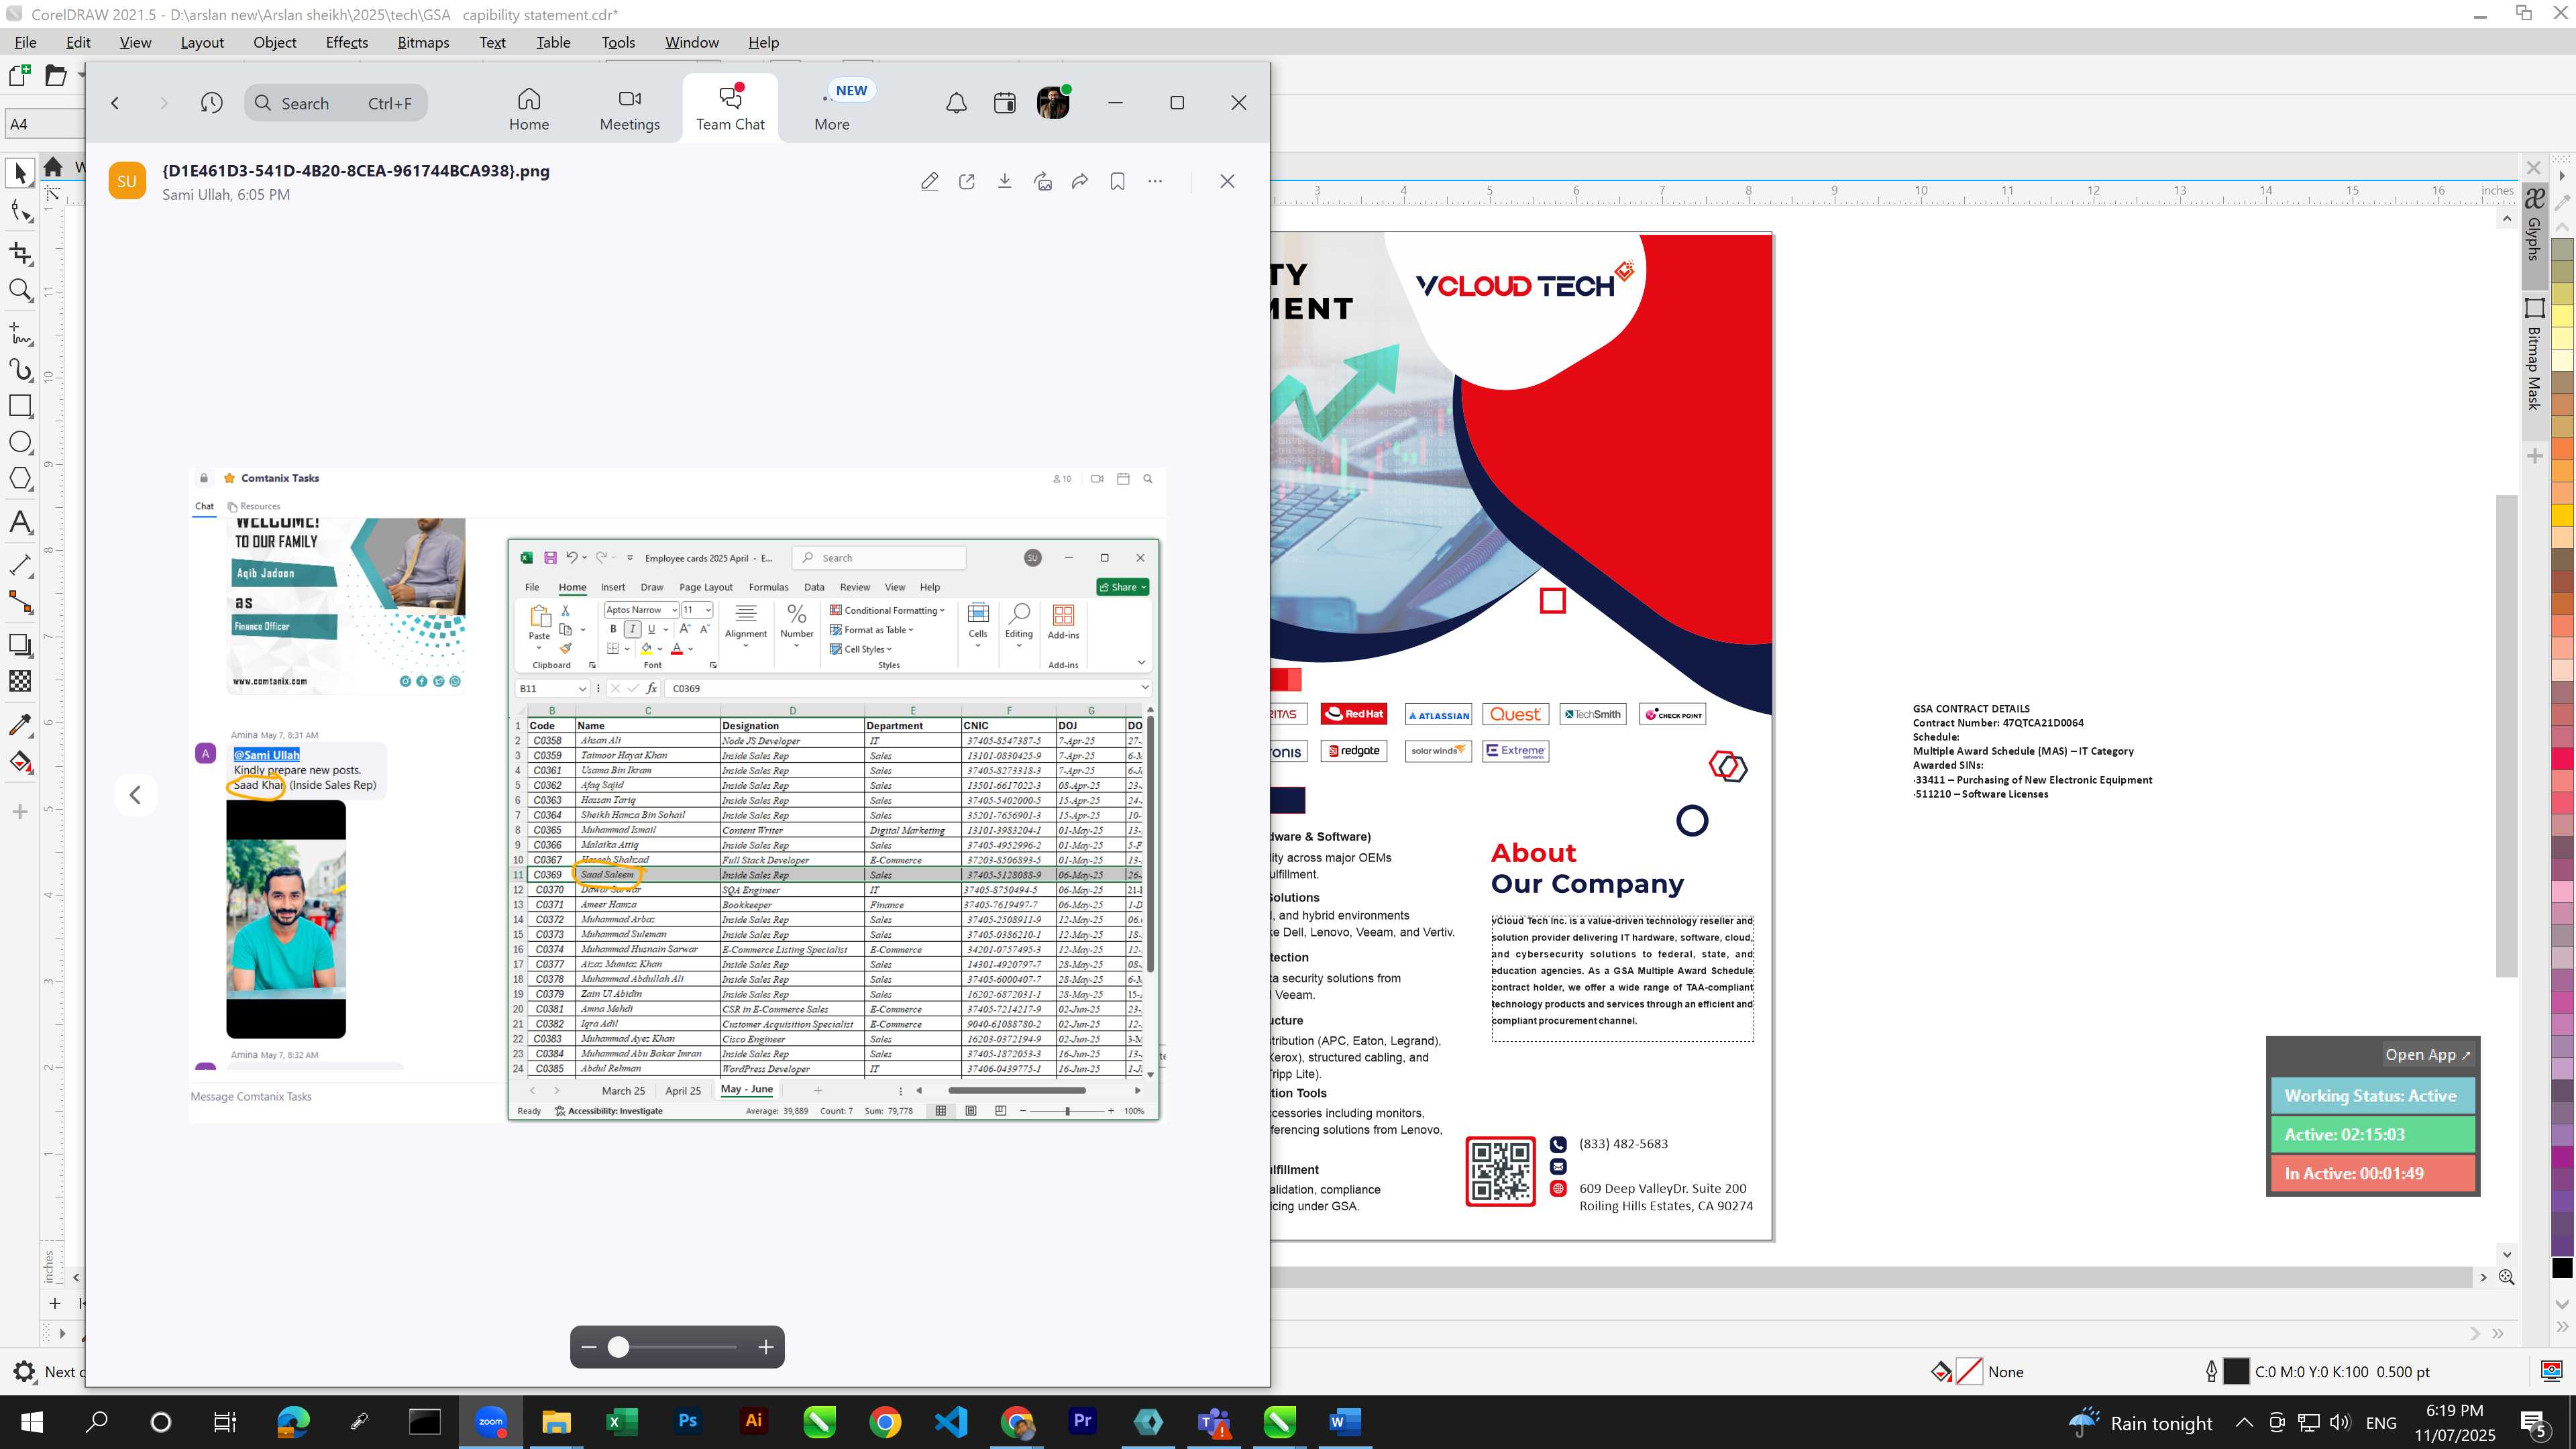Screen dimensions: 2576x1449
Task: Go to previous image with left arrow
Action: [x=135, y=795]
